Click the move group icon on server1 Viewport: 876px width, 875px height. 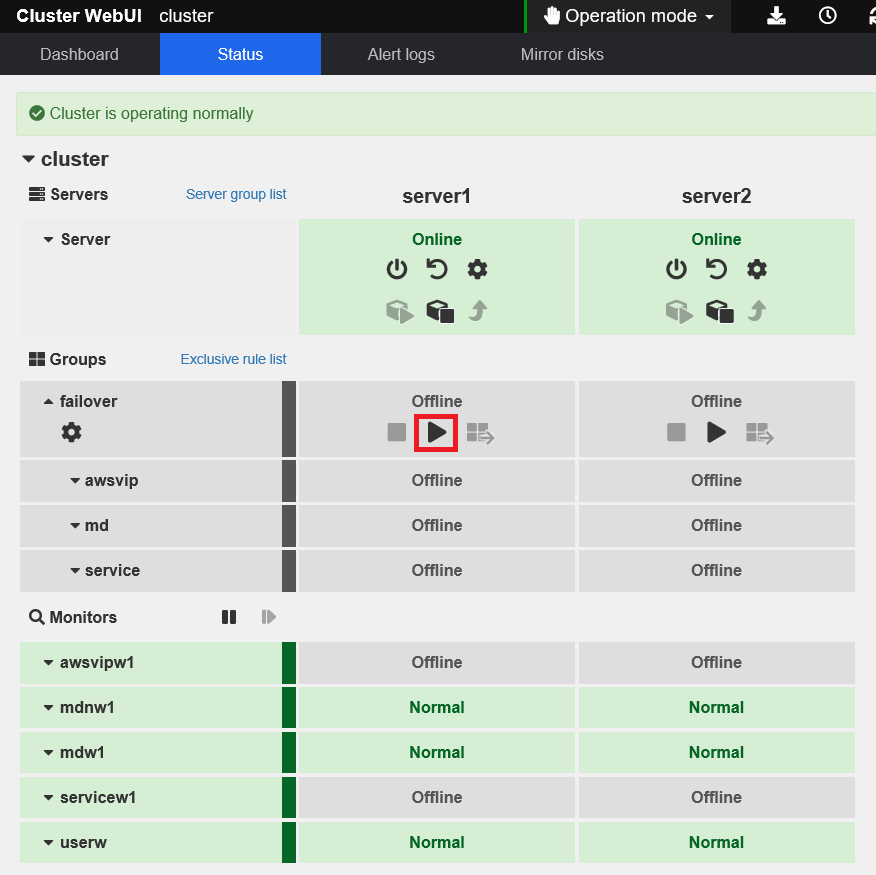[x=480, y=433]
